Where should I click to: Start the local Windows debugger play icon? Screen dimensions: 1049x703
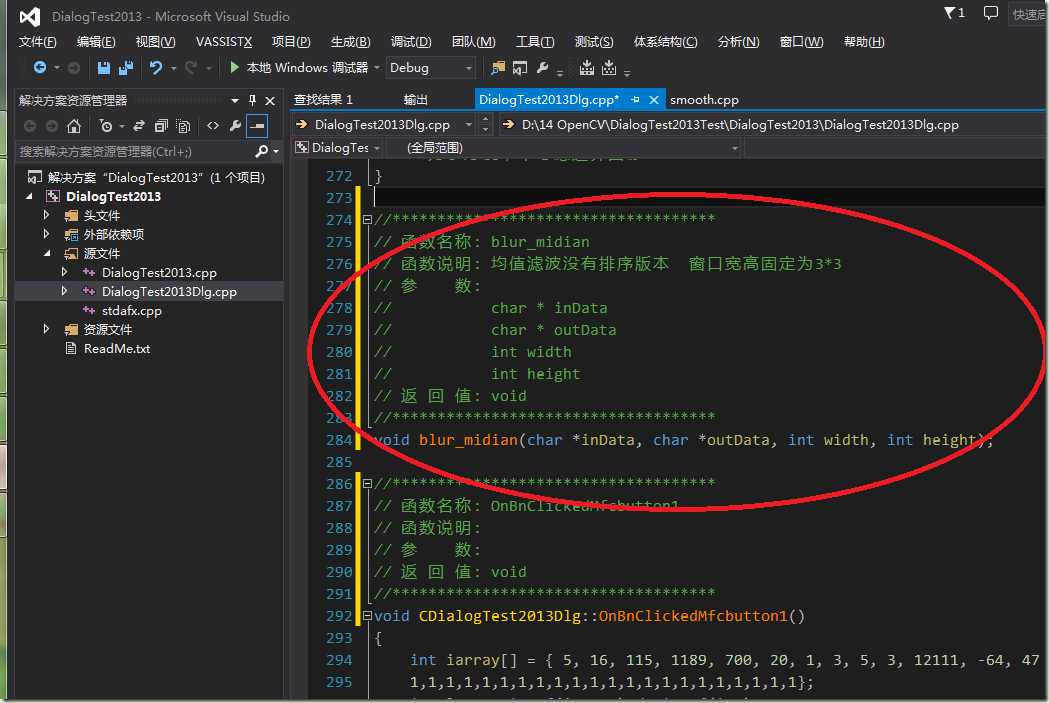[x=234, y=68]
